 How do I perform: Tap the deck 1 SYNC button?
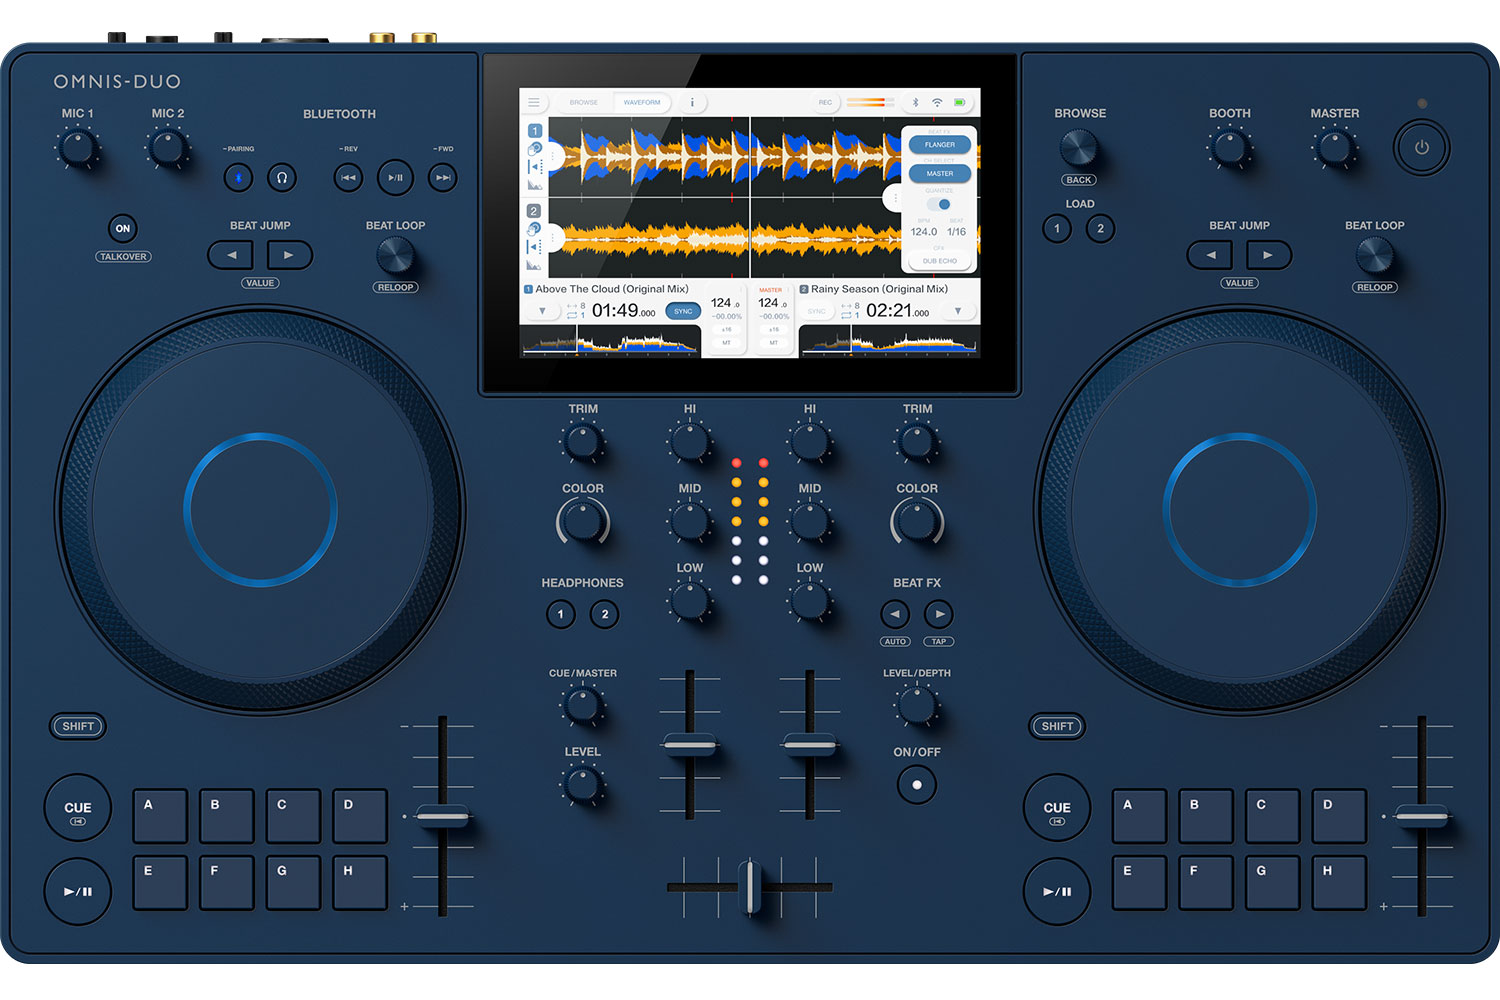coord(683,311)
